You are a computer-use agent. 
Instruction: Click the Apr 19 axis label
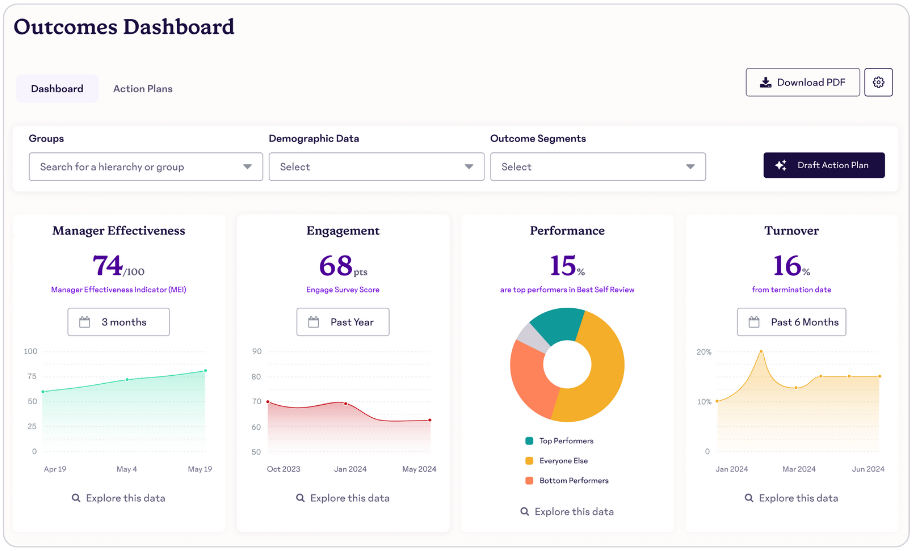[x=55, y=469]
